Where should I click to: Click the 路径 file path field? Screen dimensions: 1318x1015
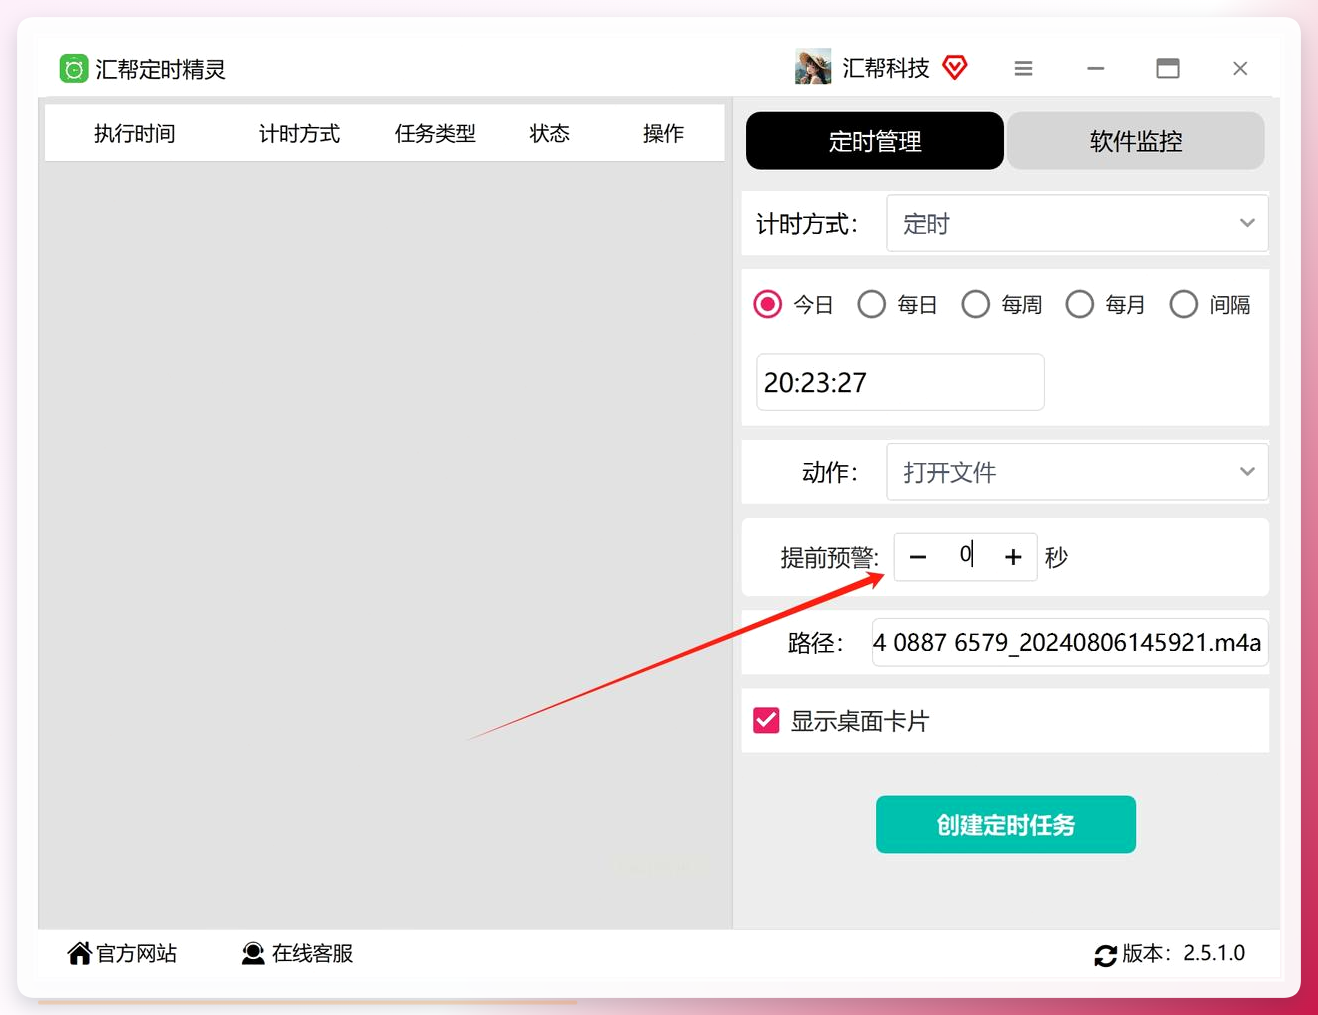(x=1070, y=642)
